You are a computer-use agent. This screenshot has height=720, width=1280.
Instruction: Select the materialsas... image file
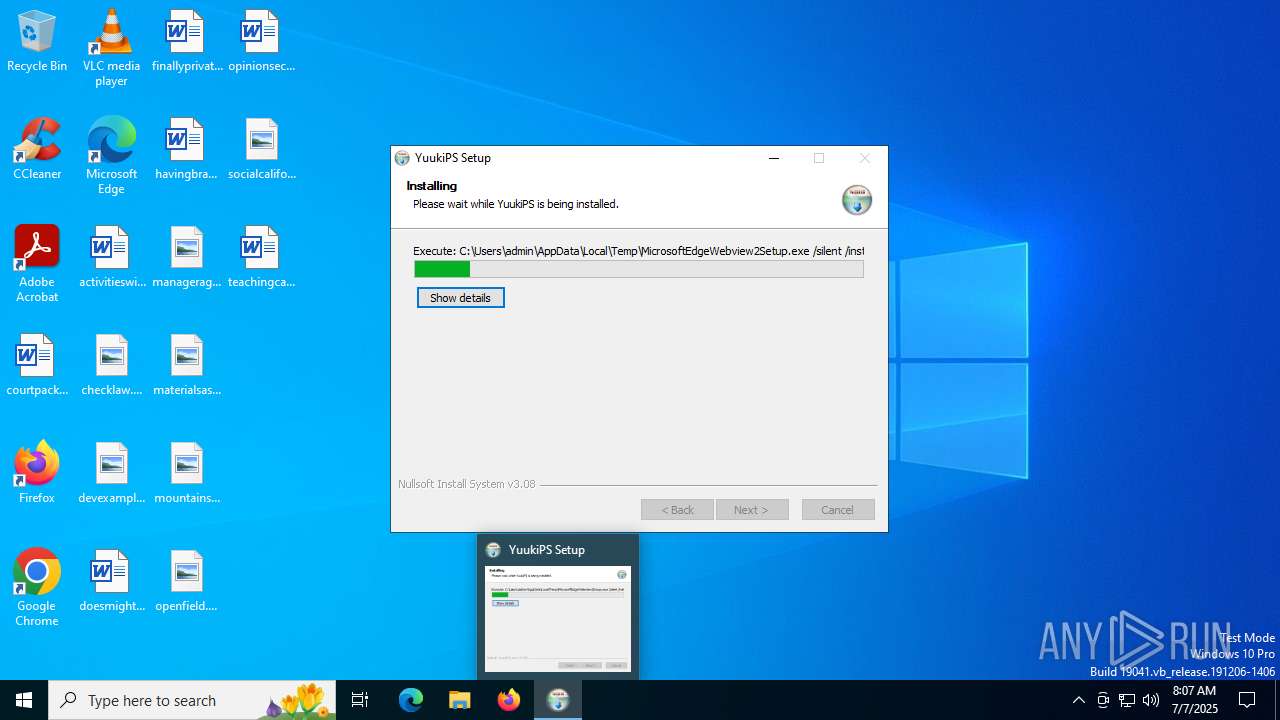click(187, 366)
